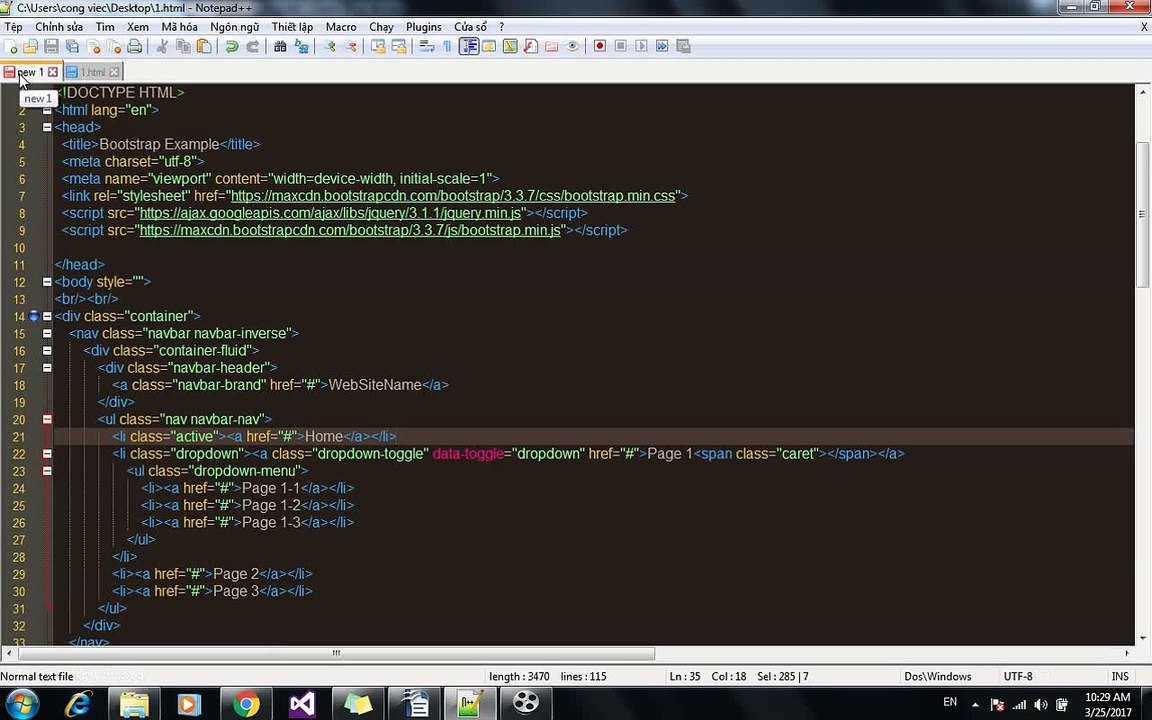The width and height of the screenshot is (1152, 720).
Task: Click the horizontal scrollbar right arrow
Action: coord(1127,653)
